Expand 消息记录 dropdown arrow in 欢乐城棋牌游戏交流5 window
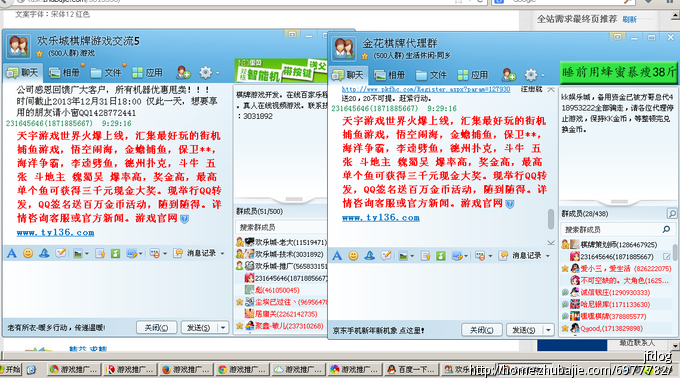This screenshot has width=680, height=378. (222, 254)
